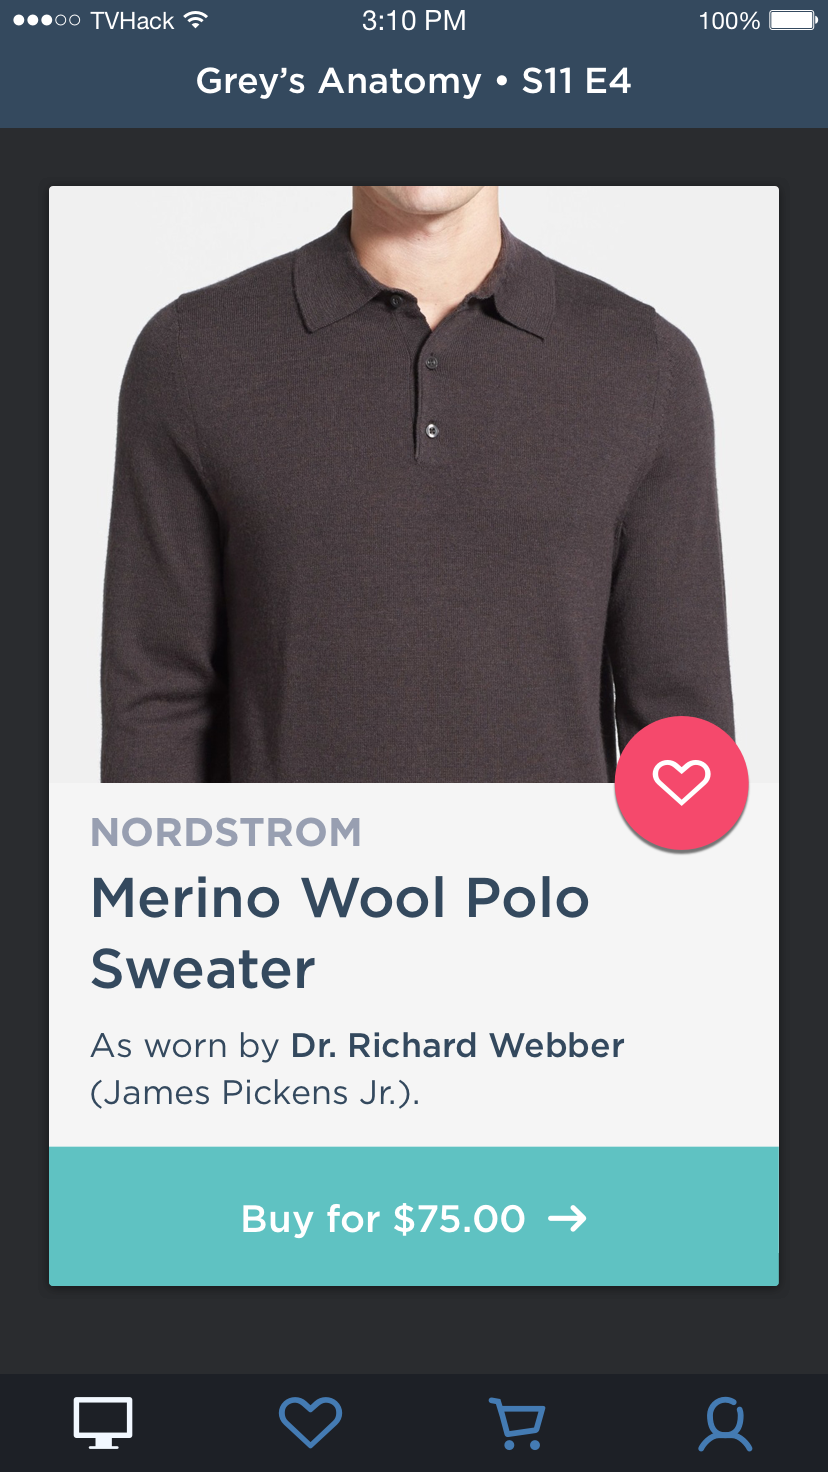Image resolution: width=828 pixels, height=1472 pixels.
Task: Open the favorites heart tab
Action: click(310, 1423)
